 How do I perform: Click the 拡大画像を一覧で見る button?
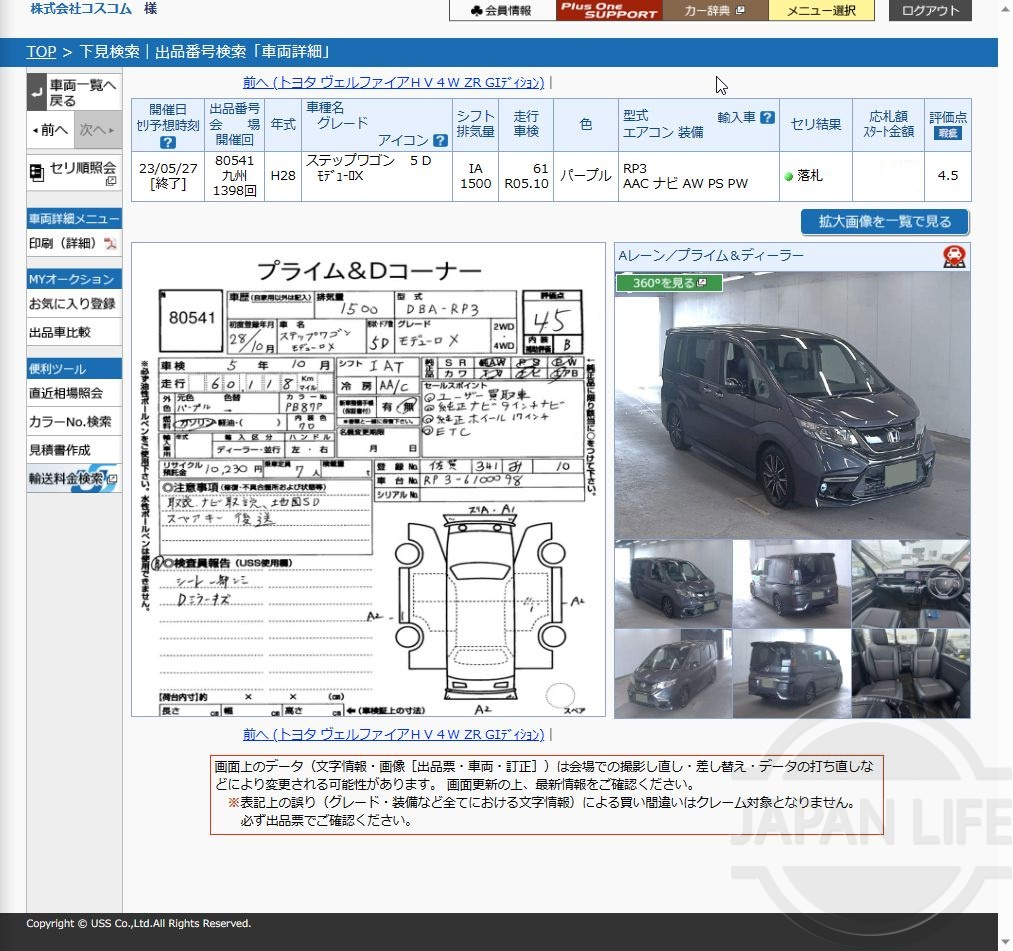883,221
